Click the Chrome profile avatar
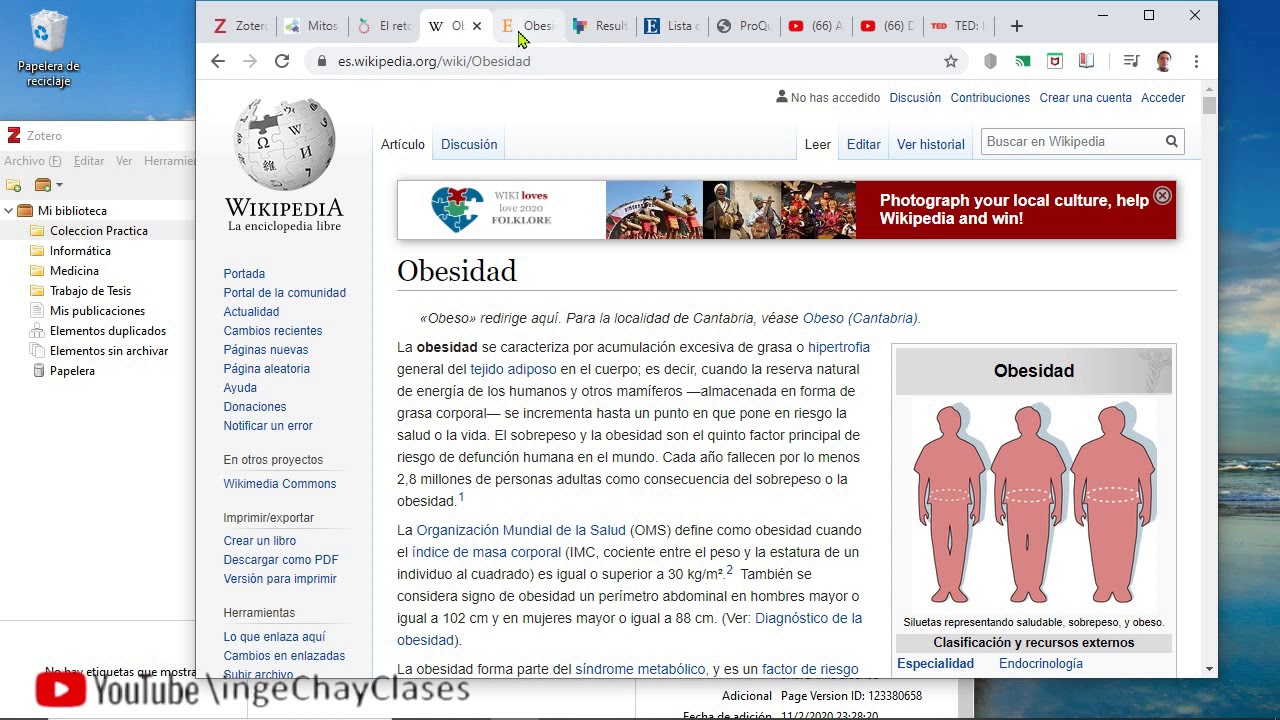1280x720 pixels. (x=1163, y=61)
